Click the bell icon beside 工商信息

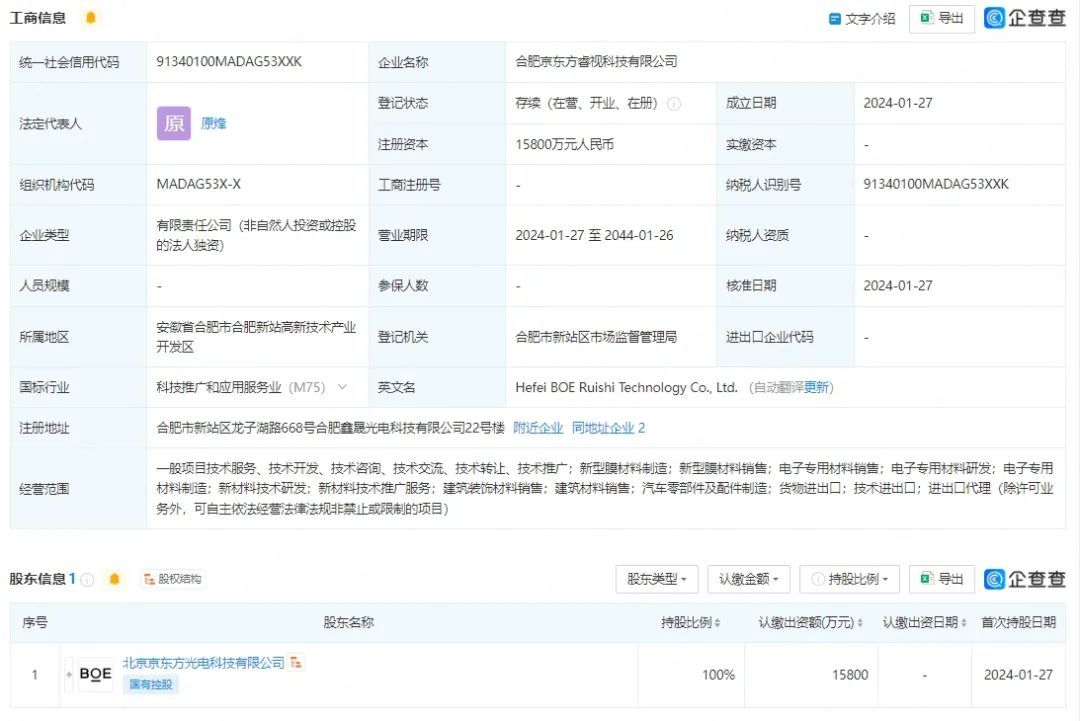[90, 18]
